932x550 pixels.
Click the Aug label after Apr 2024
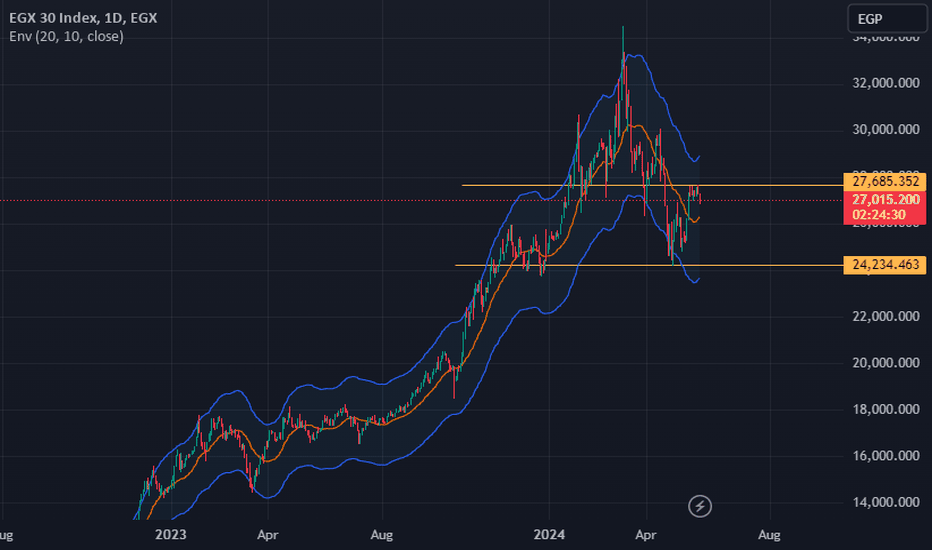pos(769,535)
